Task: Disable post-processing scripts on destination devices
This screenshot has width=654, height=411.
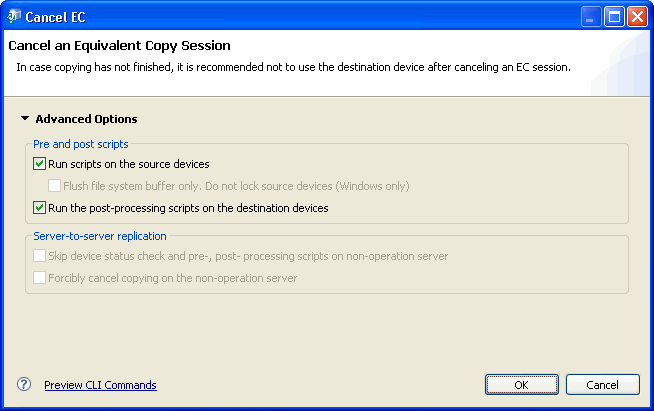Action: coord(40,207)
